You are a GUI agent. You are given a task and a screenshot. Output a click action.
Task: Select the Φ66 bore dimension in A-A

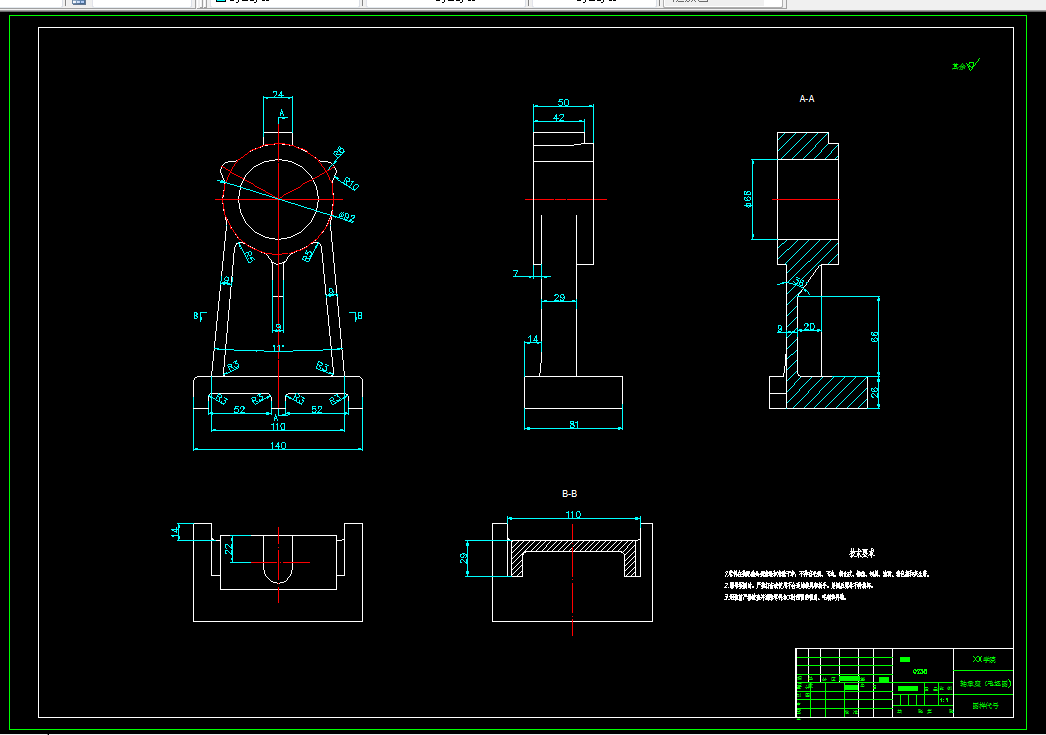tap(748, 199)
